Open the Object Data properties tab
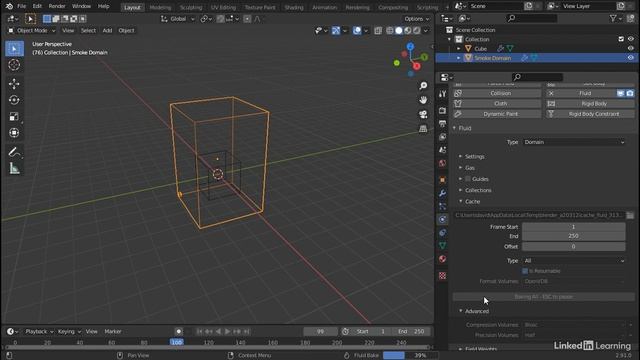Screen dimensions: 640x360 [x=442, y=246]
